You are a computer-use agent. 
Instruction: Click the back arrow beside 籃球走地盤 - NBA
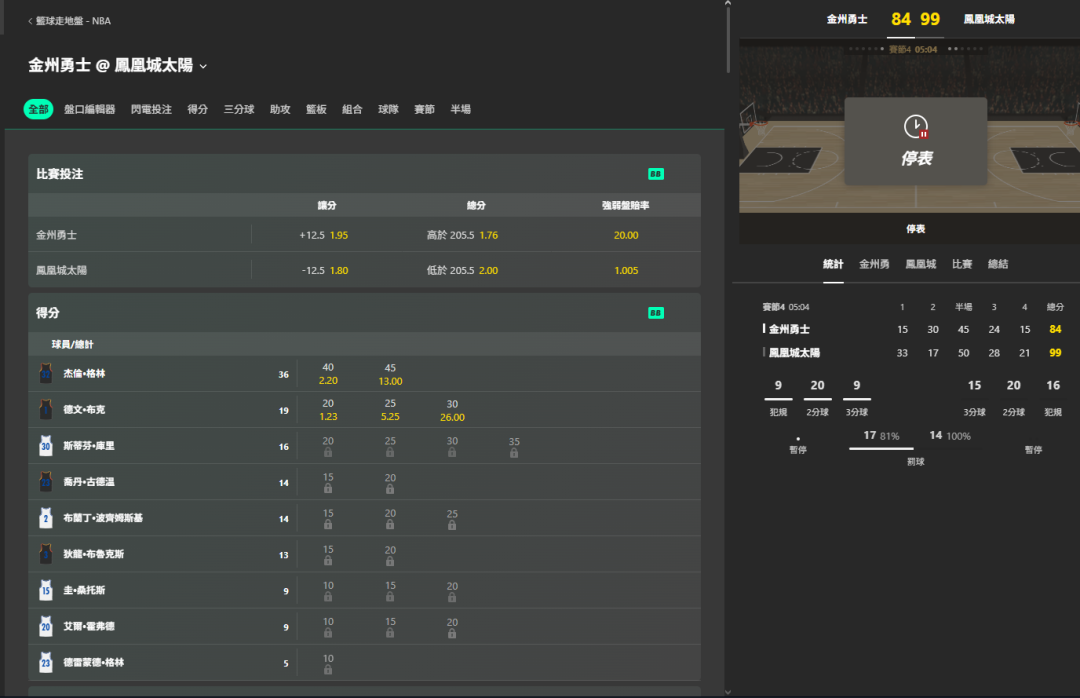click(x=30, y=20)
